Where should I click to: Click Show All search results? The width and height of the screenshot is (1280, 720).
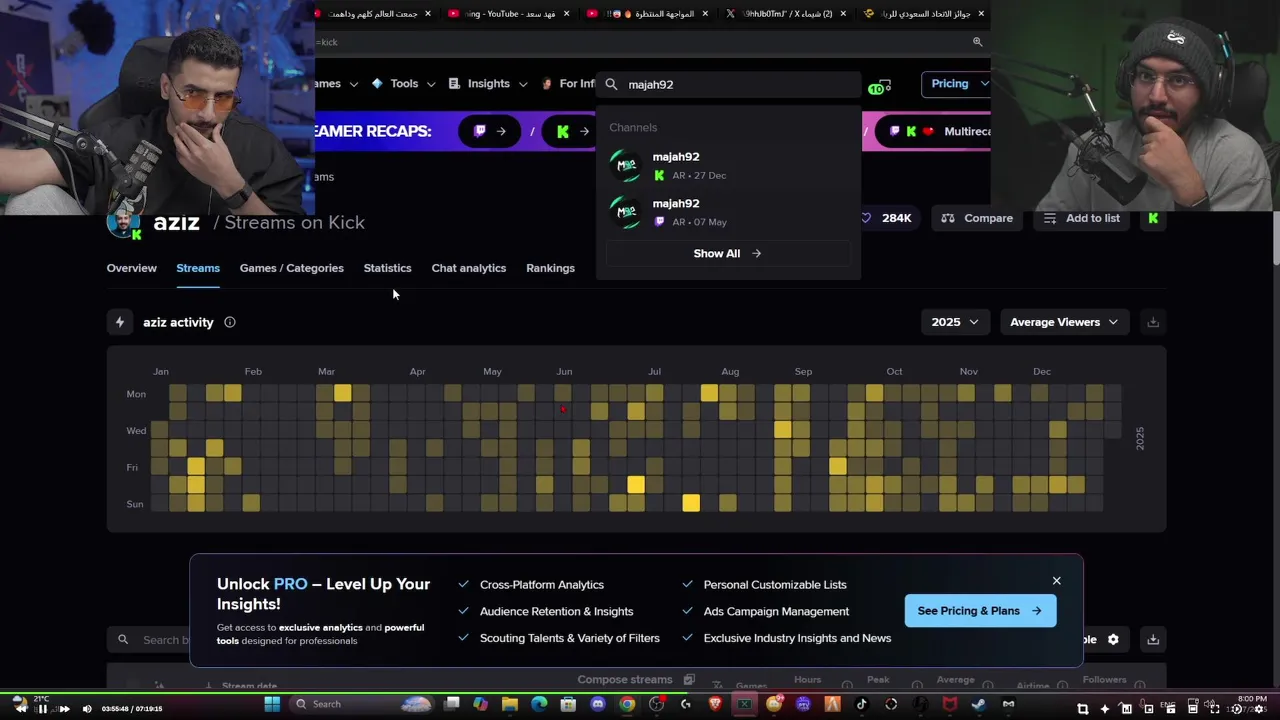(x=728, y=254)
